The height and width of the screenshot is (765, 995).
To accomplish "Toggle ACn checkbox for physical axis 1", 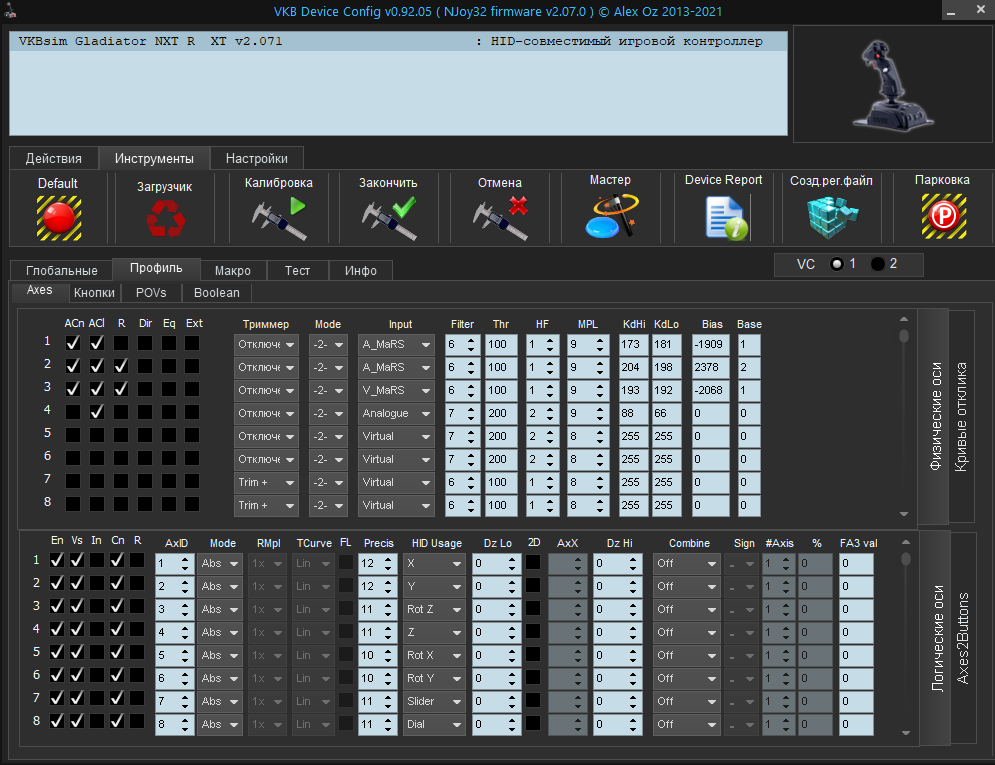I will click(73, 343).
